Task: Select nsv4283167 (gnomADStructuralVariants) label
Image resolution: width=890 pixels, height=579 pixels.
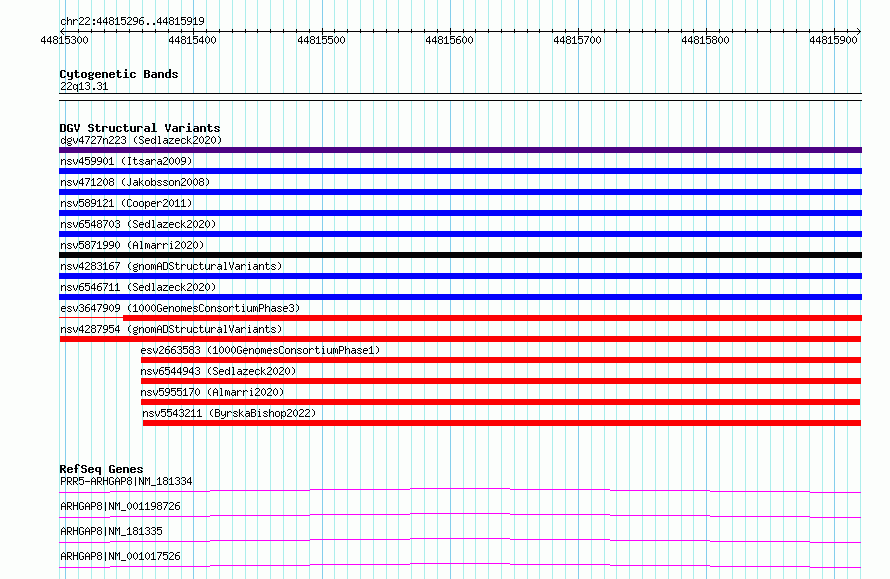Action: click(x=171, y=266)
